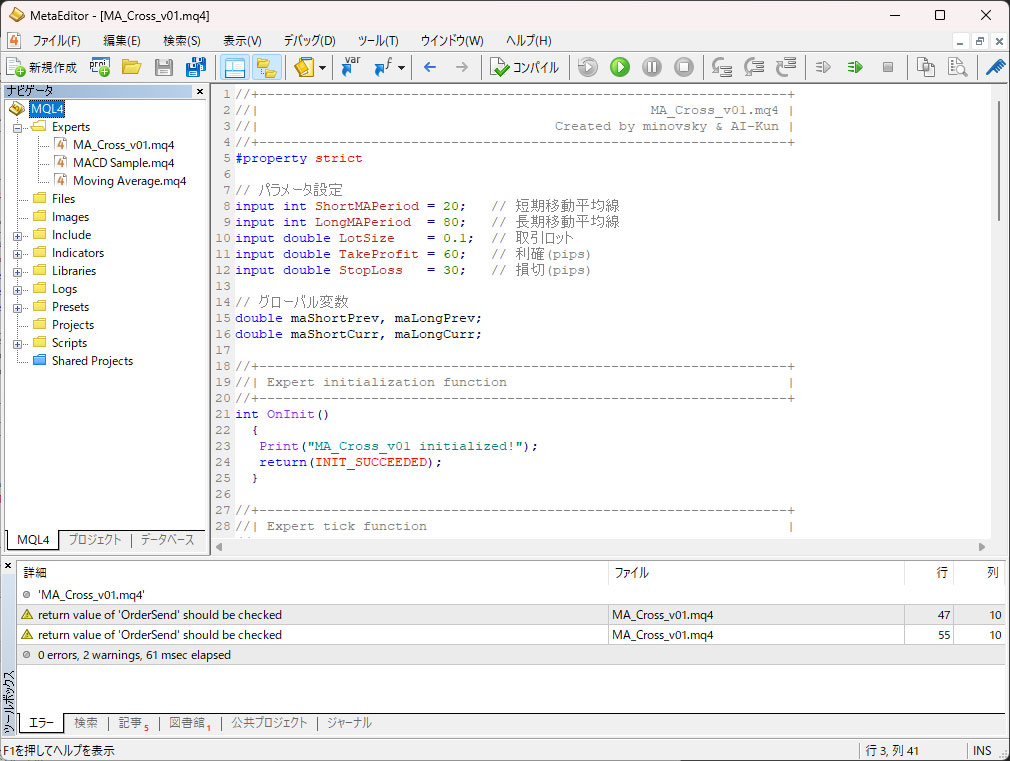This screenshot has height=761, width=1010.
Task: Start debugging with the green play icon
Action: point(620,67)
